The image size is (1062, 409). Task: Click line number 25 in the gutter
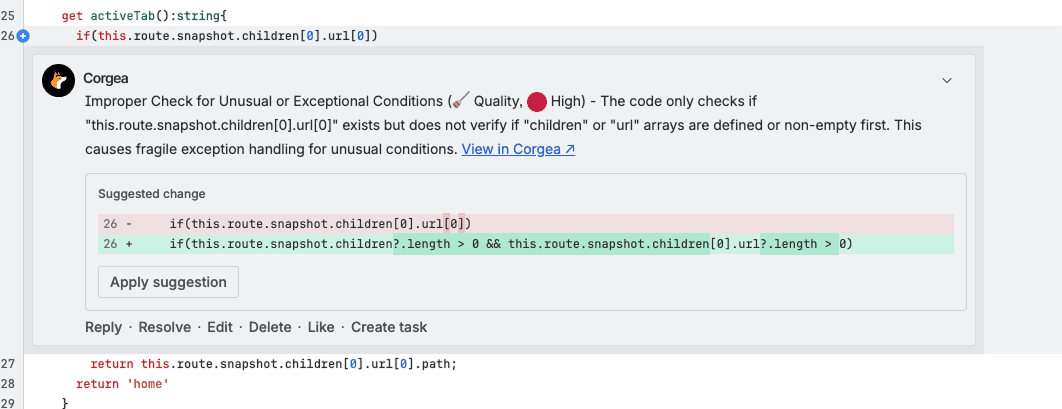click(8, 14)
